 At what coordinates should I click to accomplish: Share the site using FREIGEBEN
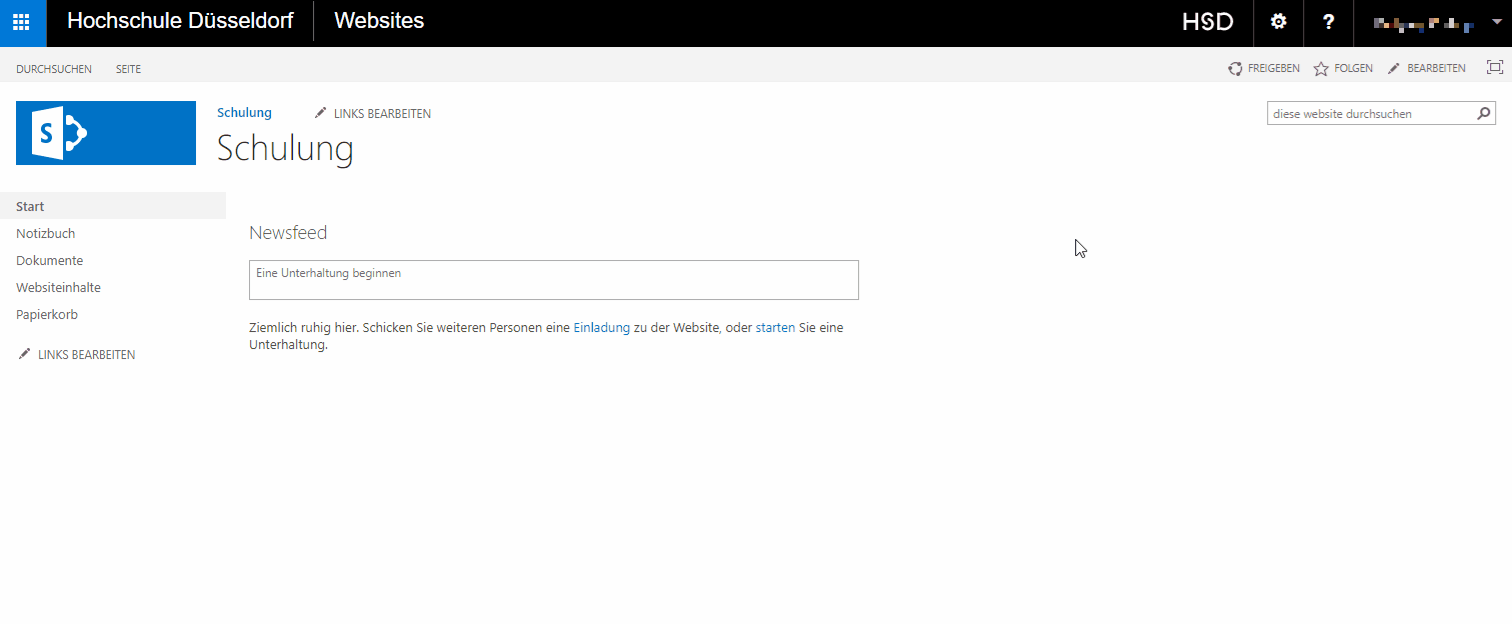coord(1264,67)
